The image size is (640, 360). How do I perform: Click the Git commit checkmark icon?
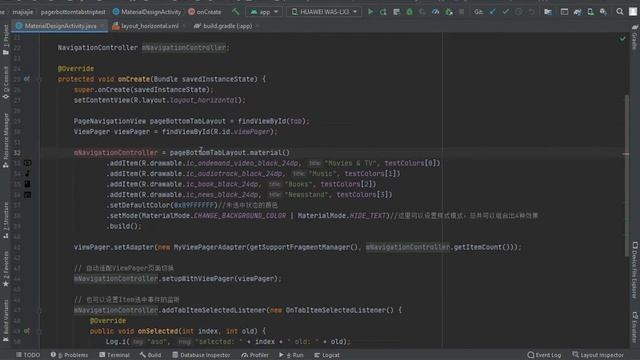(505, 12)
